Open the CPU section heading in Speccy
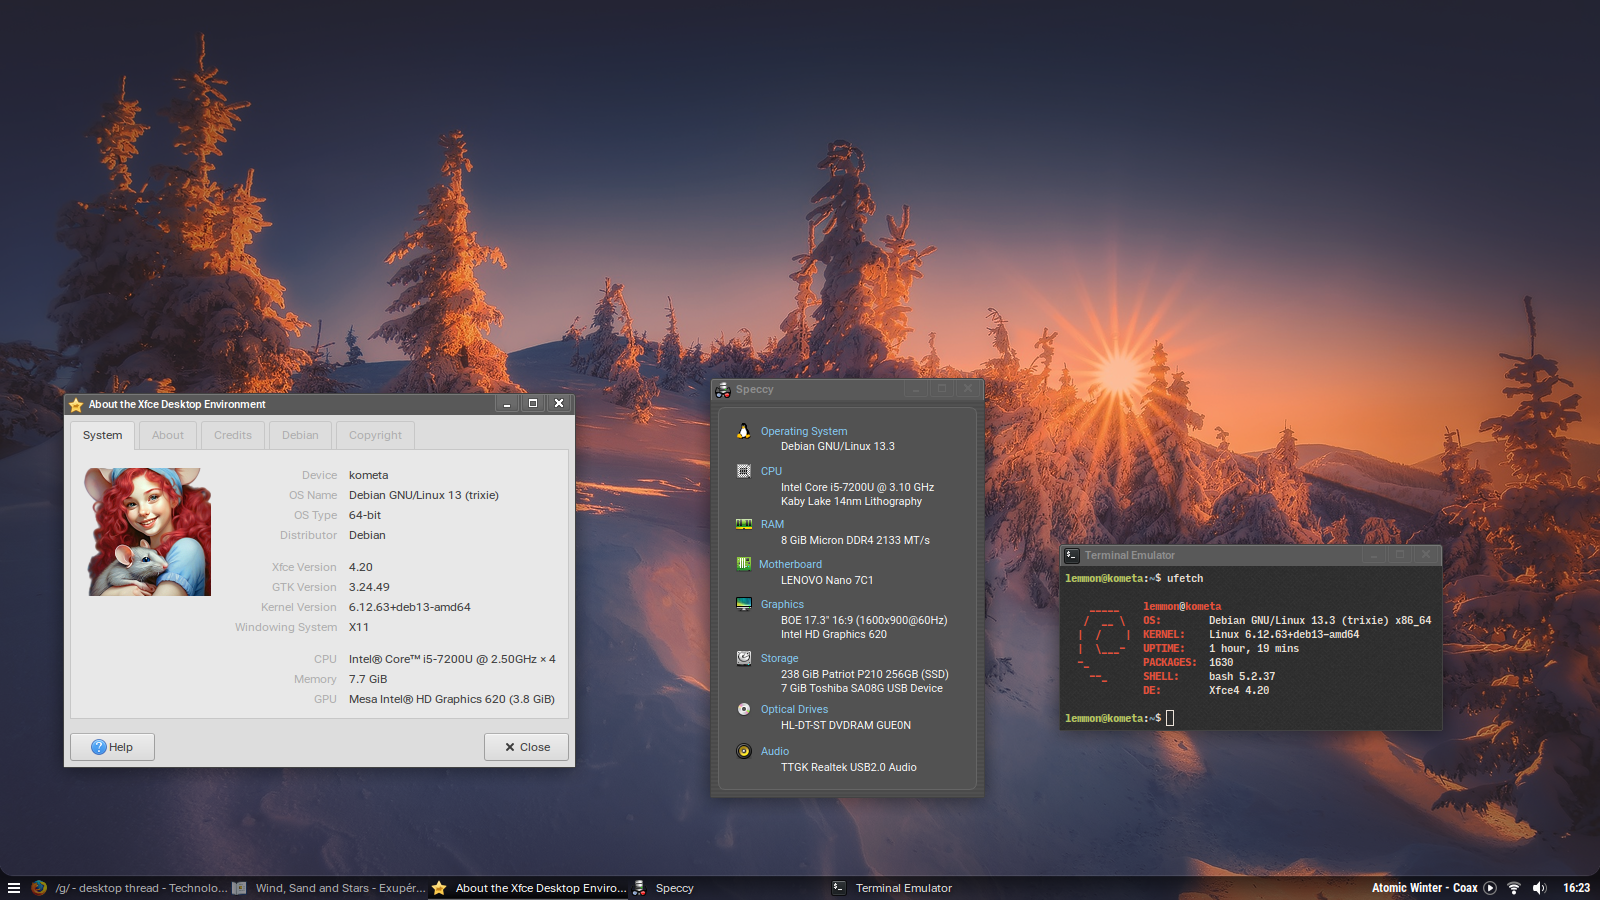 point(772,471)
